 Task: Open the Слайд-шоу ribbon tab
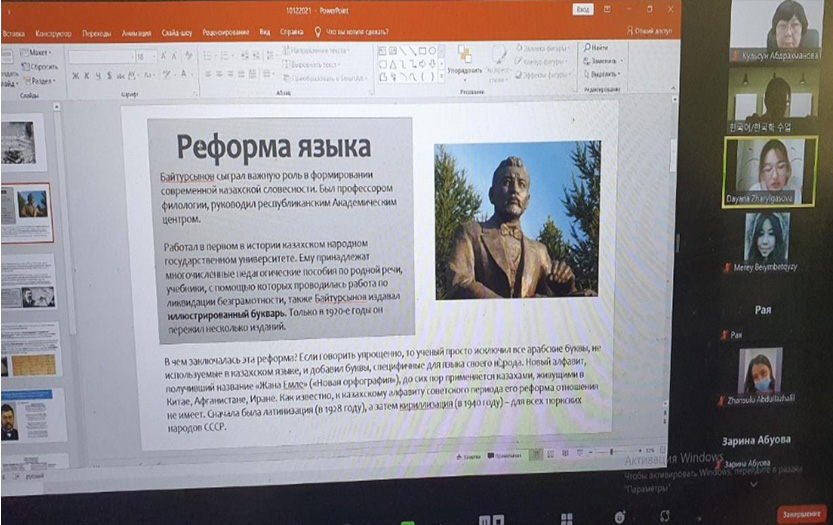[x=174, y=32]
